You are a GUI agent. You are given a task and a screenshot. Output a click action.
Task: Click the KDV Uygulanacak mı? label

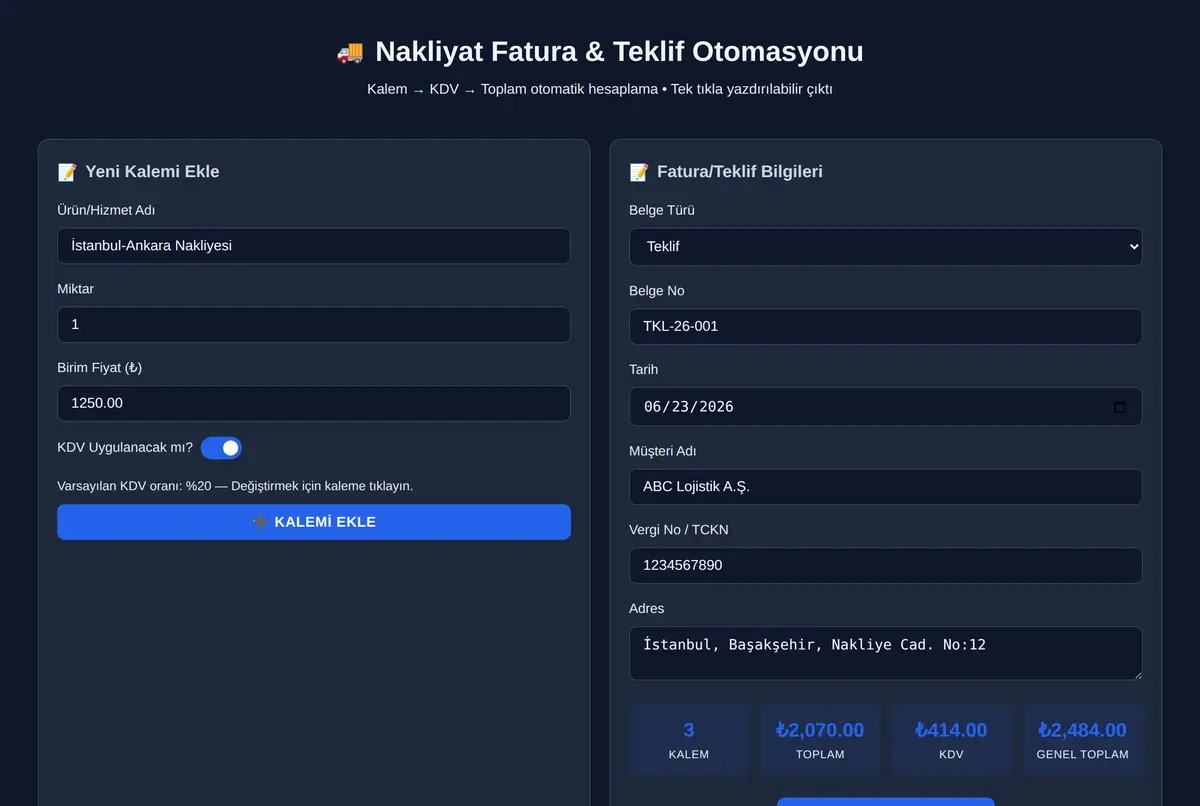pos(125,448)
